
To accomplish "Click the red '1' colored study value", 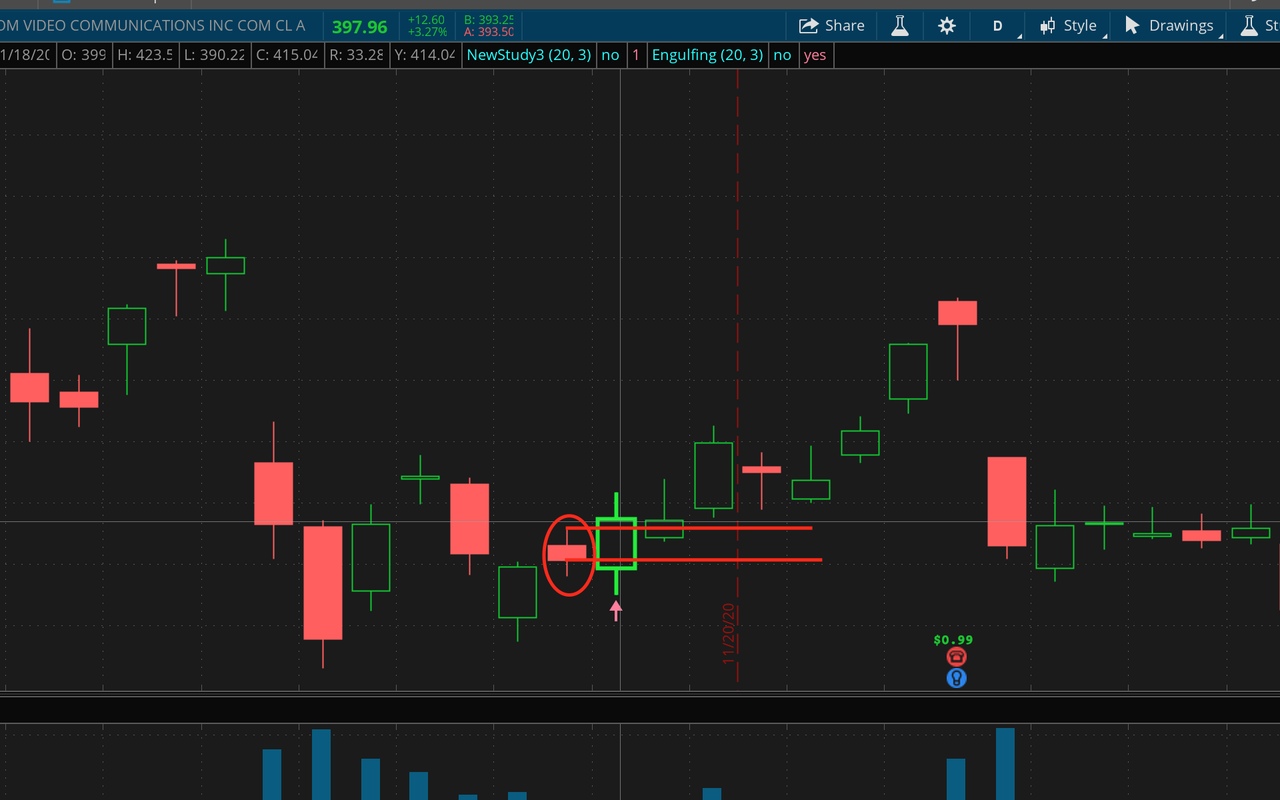I will tap(636, 55).
